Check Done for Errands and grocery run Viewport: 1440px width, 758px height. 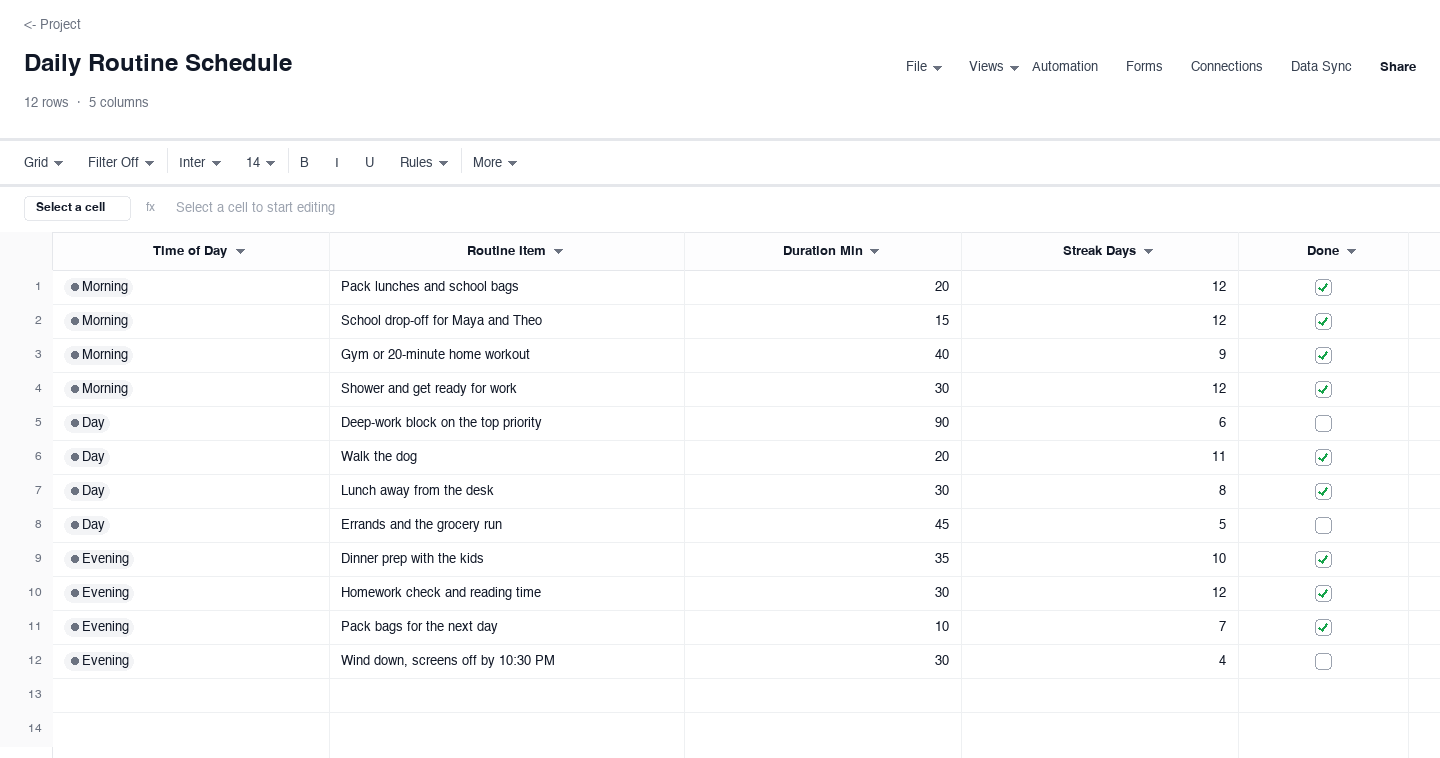[x=1323, y=525]
